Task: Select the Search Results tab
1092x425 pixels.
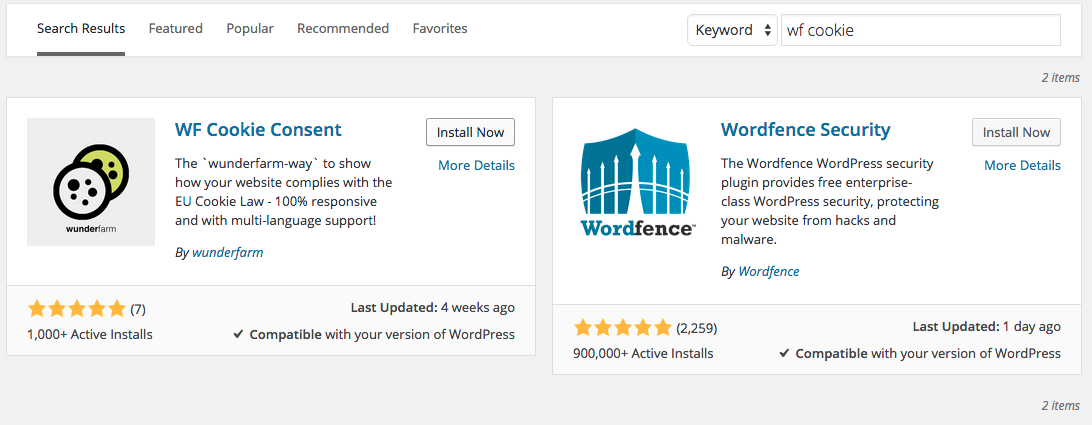Action: 81,29
